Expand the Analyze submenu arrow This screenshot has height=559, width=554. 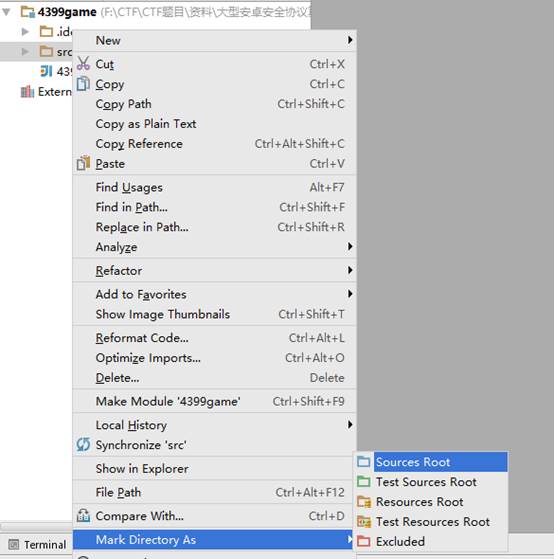point(350,246)
